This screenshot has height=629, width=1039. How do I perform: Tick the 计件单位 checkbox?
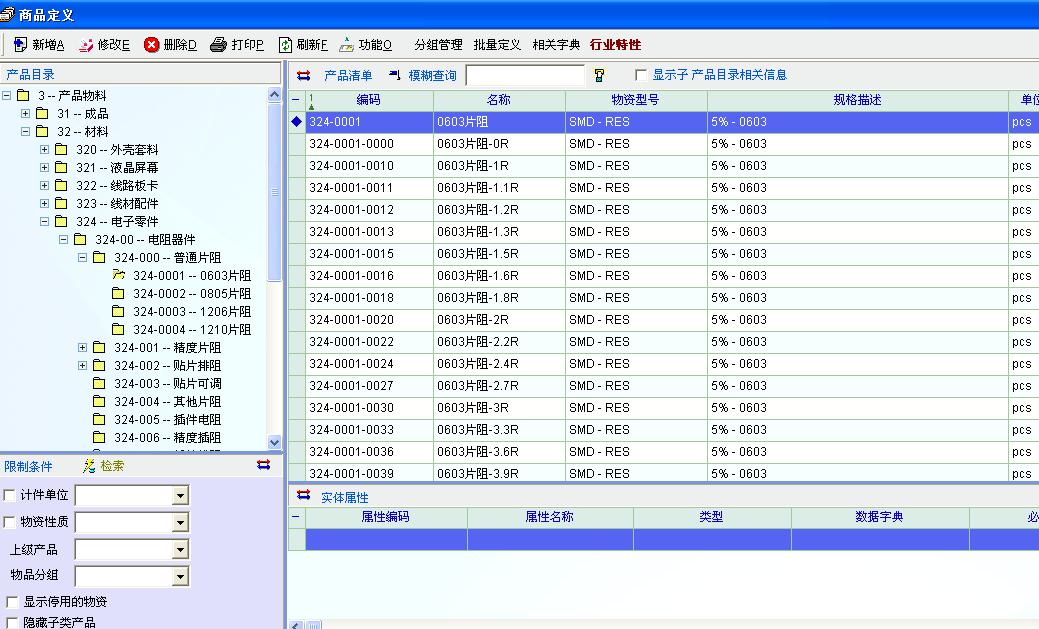click(10, 495)
